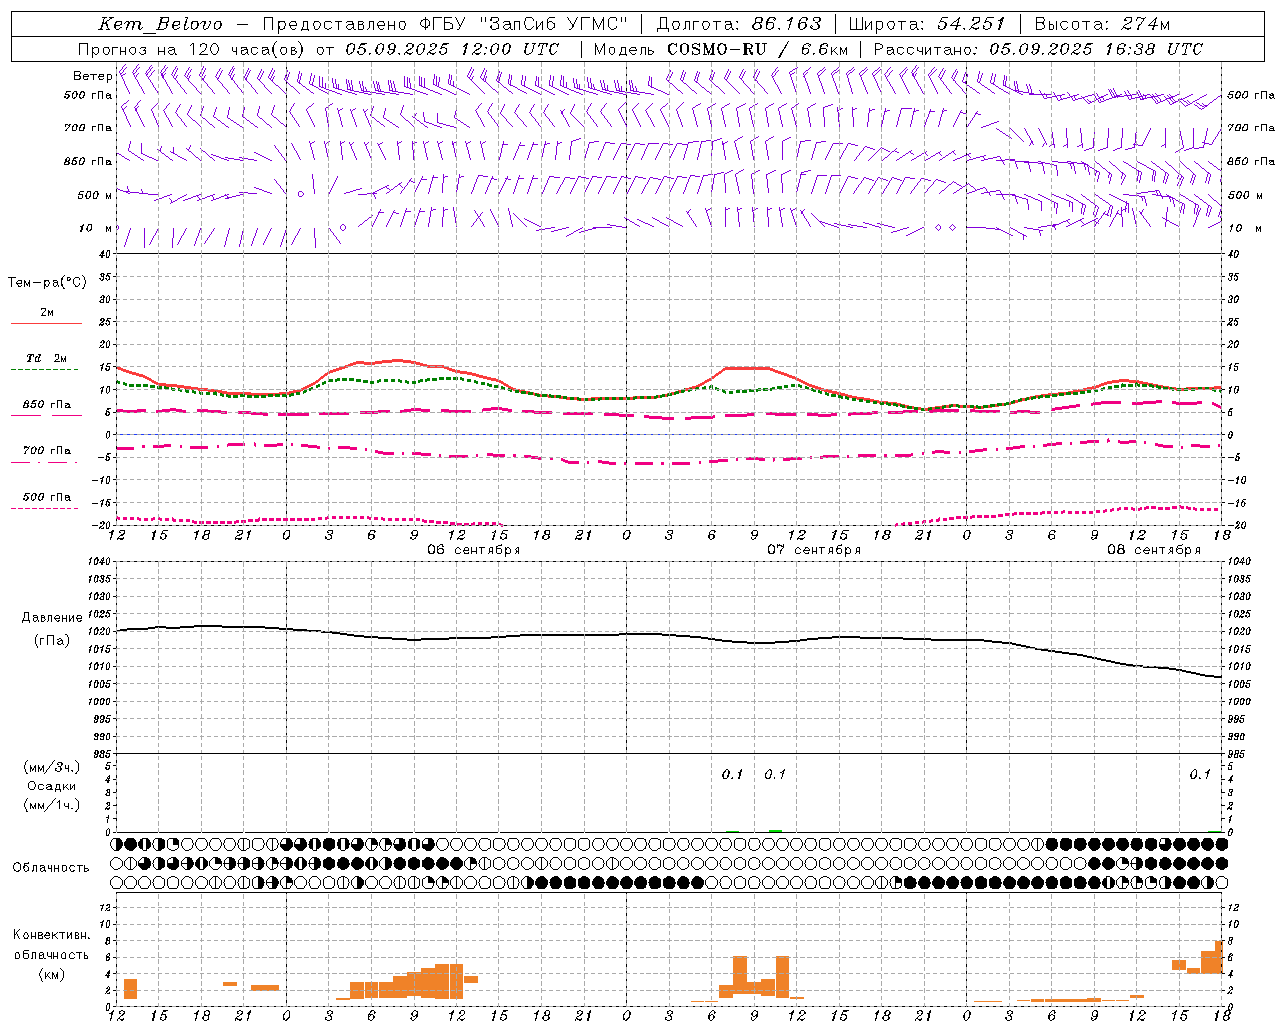1280x1024 pixels.
Task: Click the Широта: 54.251 value
Action: (x=926, y=24)
